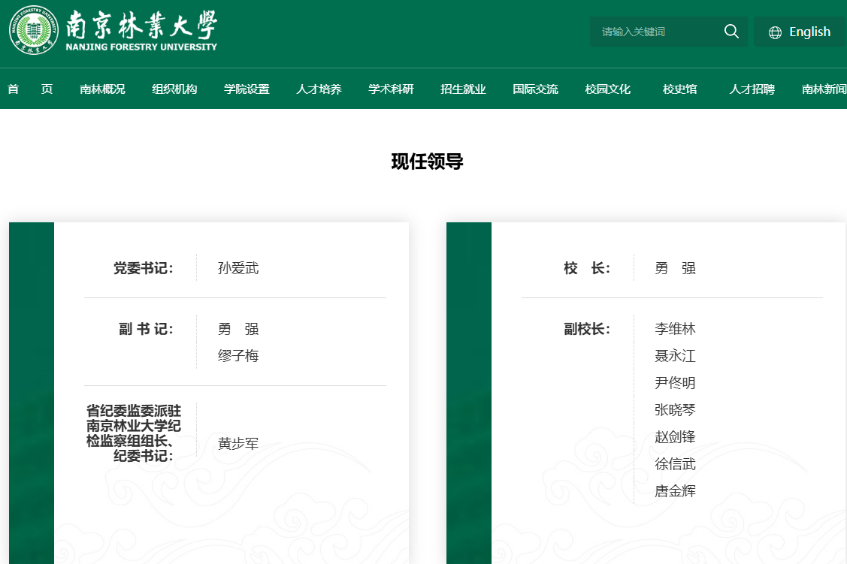Open the 首页 home menu item

click(x=30, y=89)
